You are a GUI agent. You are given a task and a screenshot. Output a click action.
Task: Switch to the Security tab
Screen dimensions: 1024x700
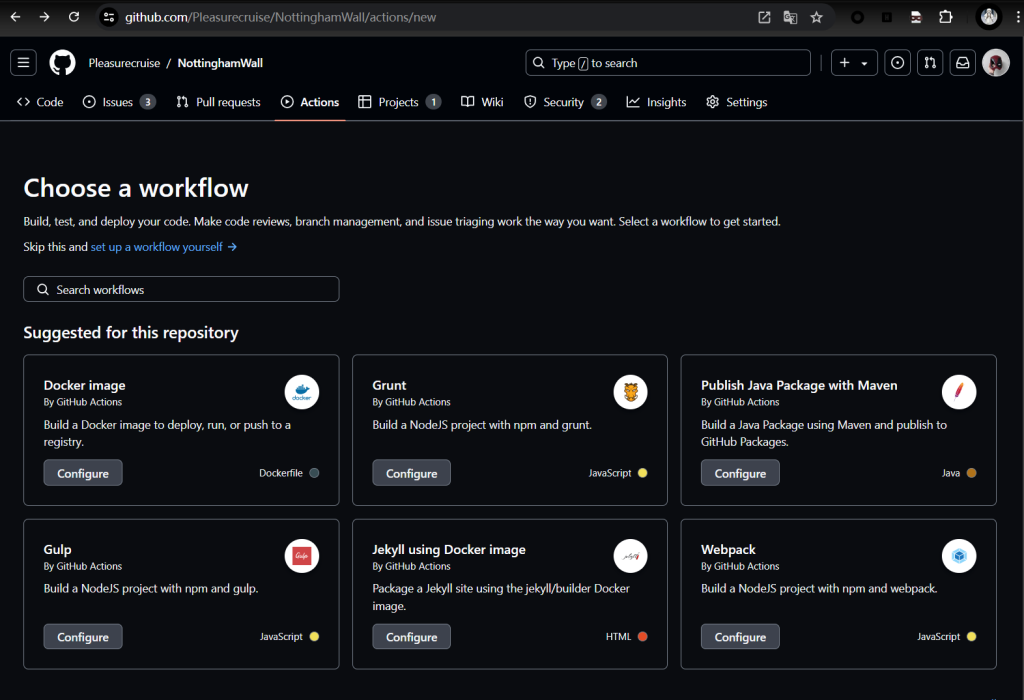tap(564, 102)
